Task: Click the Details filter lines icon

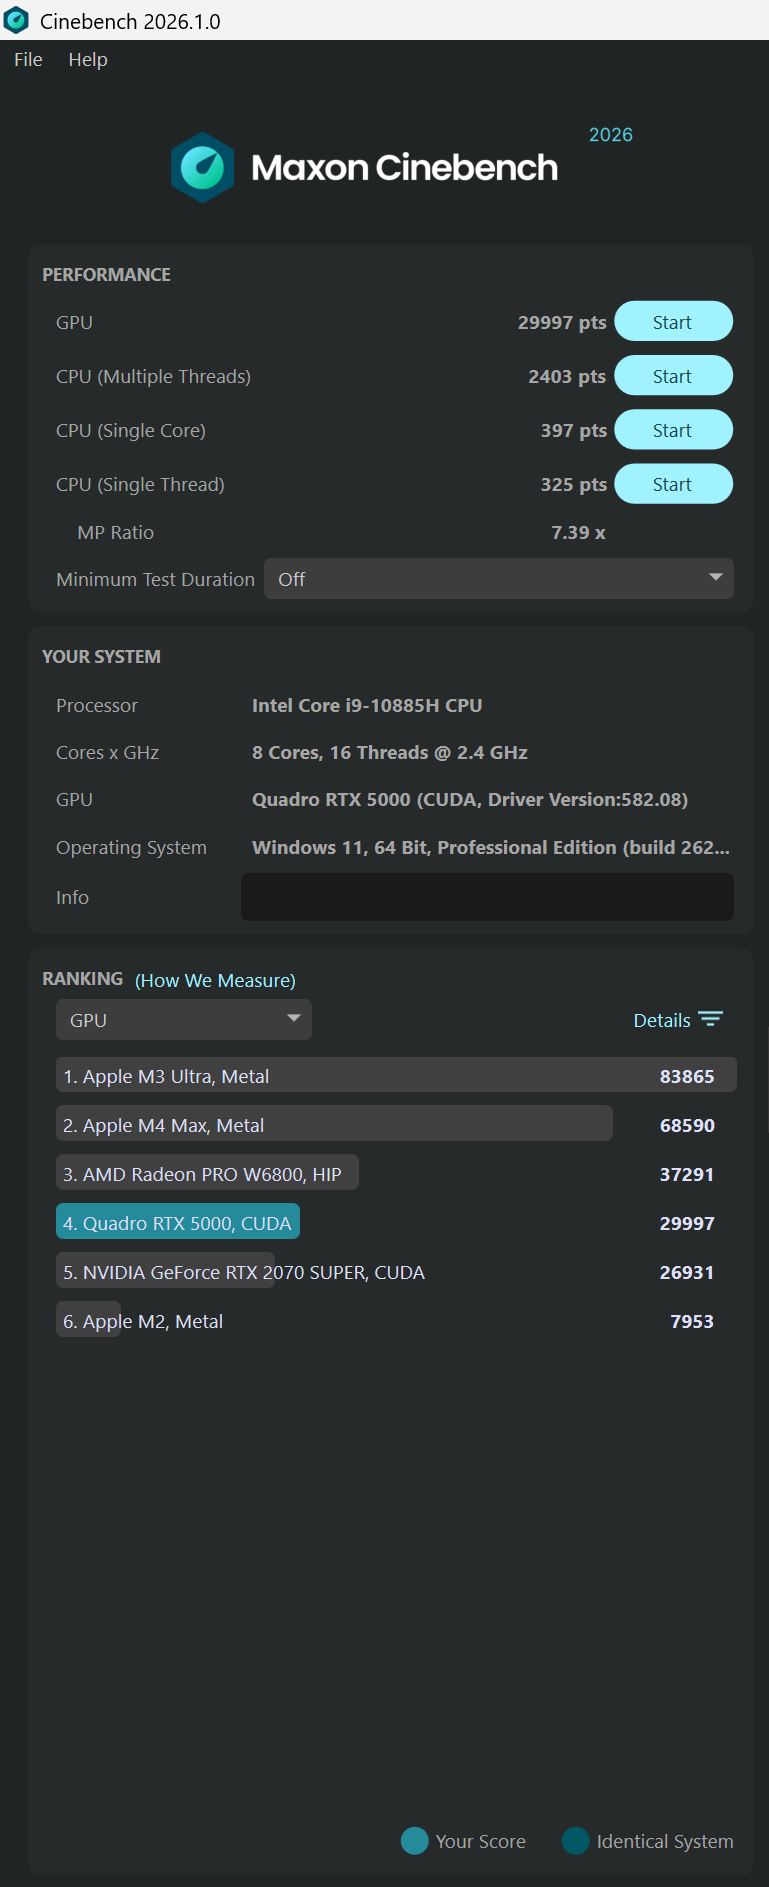Action: pyautogui.click(x=710, y=1019)
